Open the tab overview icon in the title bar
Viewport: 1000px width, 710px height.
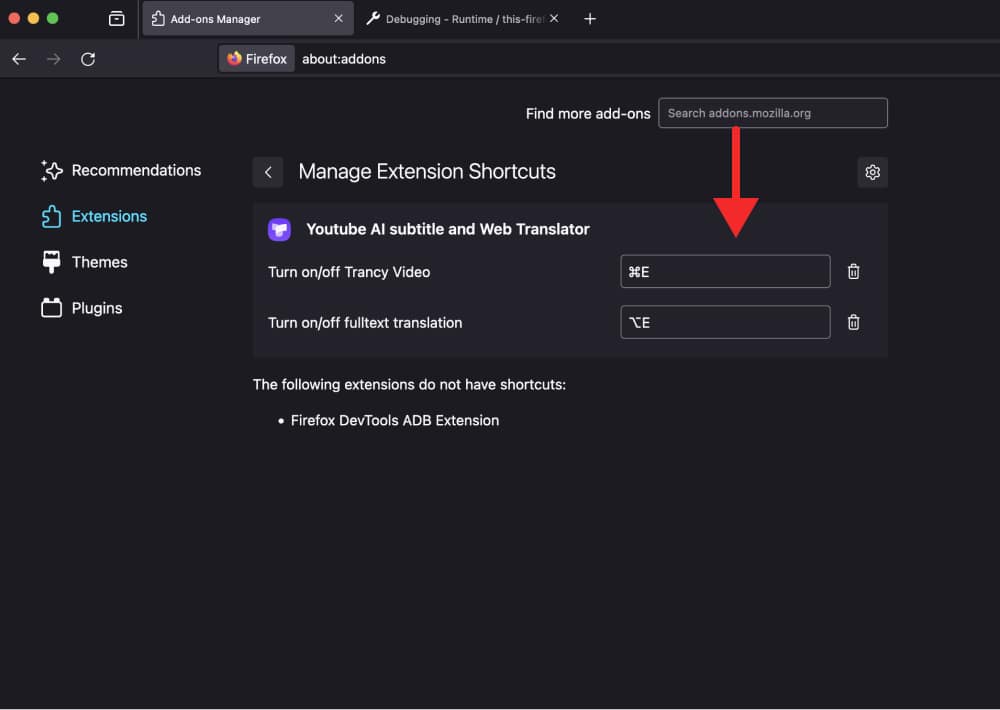pyautogui.click(x=117, y=18)
